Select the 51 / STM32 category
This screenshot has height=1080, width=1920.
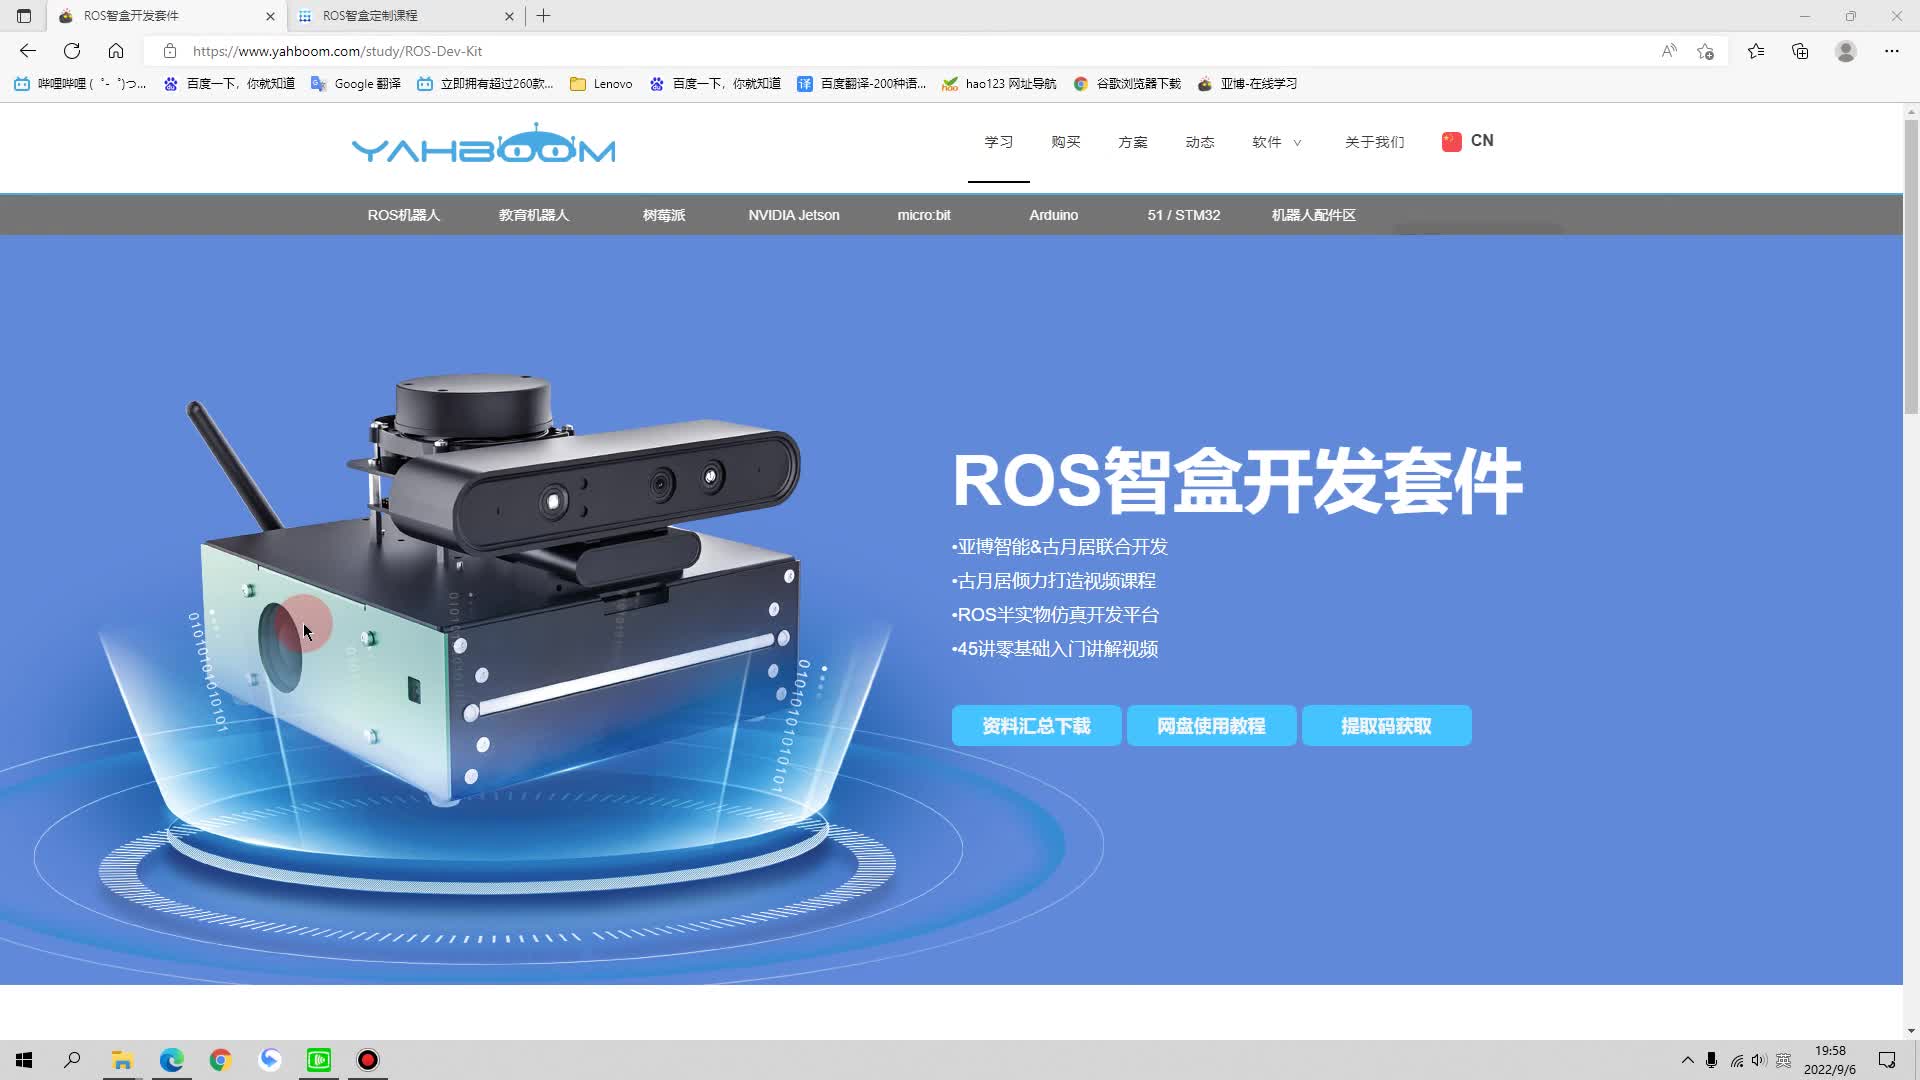pos(1184,215)
